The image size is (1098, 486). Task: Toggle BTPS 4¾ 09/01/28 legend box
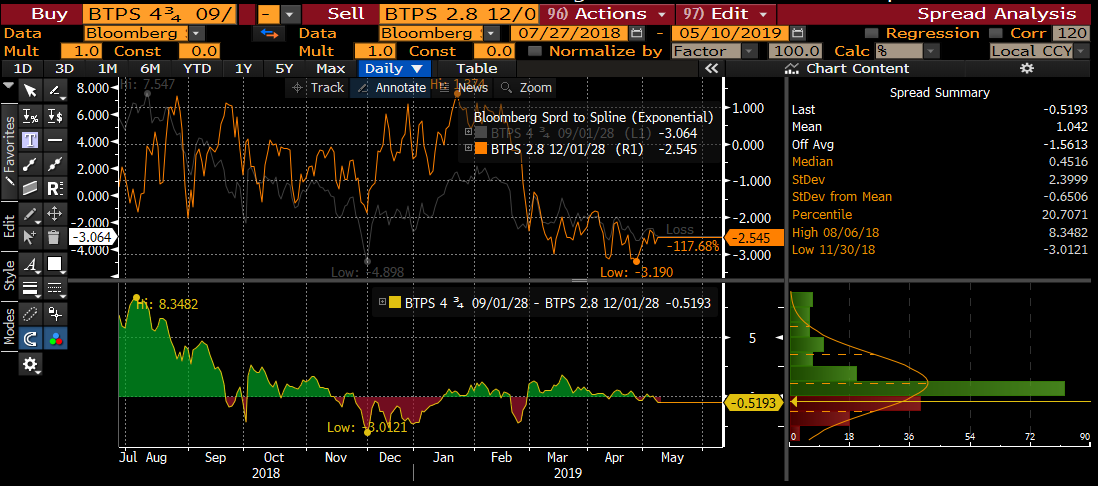pos(480,132)
